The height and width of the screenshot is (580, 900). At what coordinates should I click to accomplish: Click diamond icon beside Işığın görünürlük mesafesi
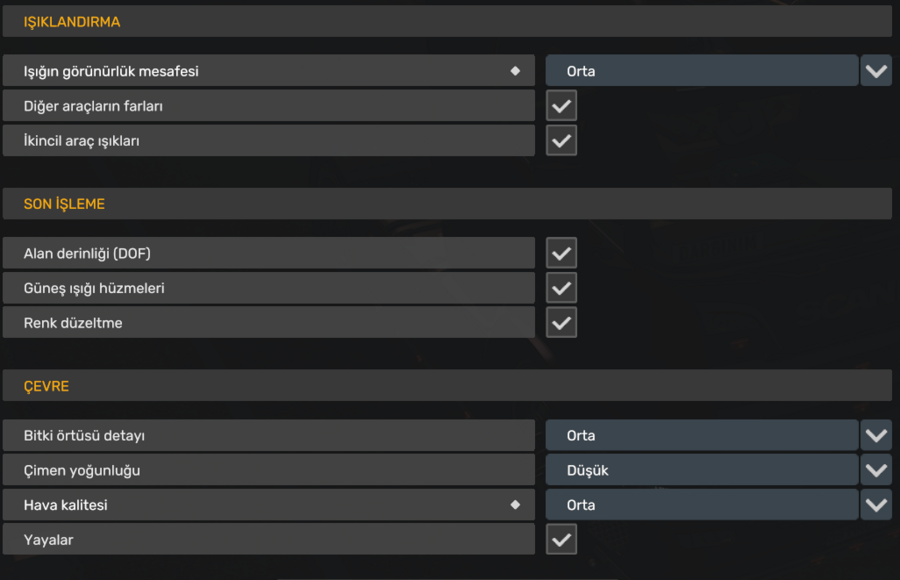(x=515, y=71)
